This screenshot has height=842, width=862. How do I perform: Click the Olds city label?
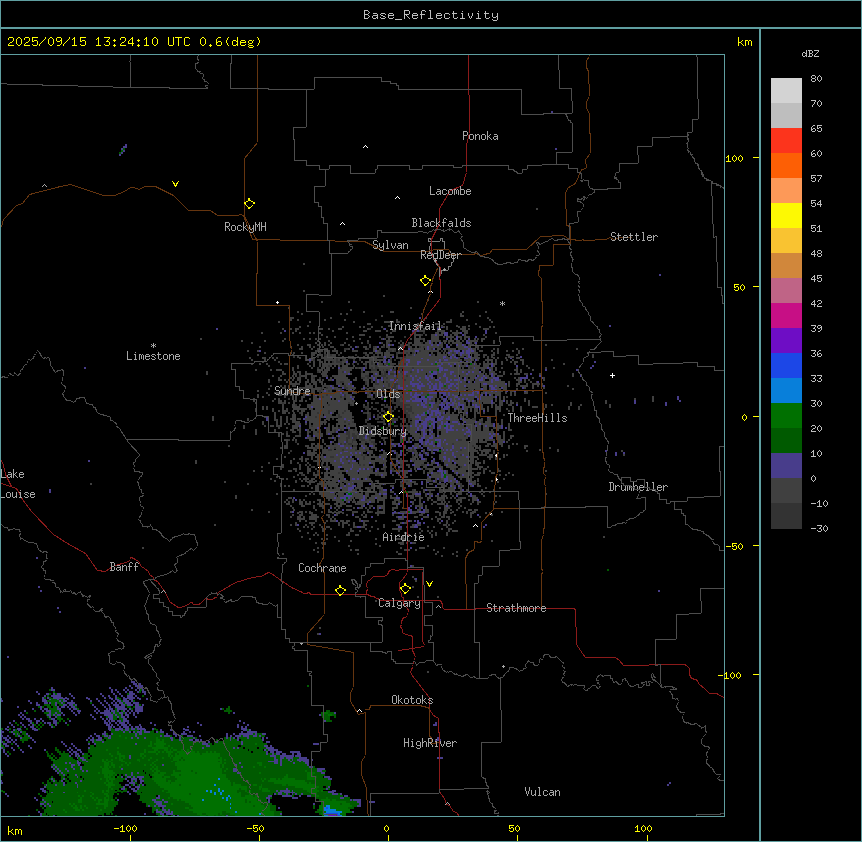pyautogui.click(x=388, y=394)
